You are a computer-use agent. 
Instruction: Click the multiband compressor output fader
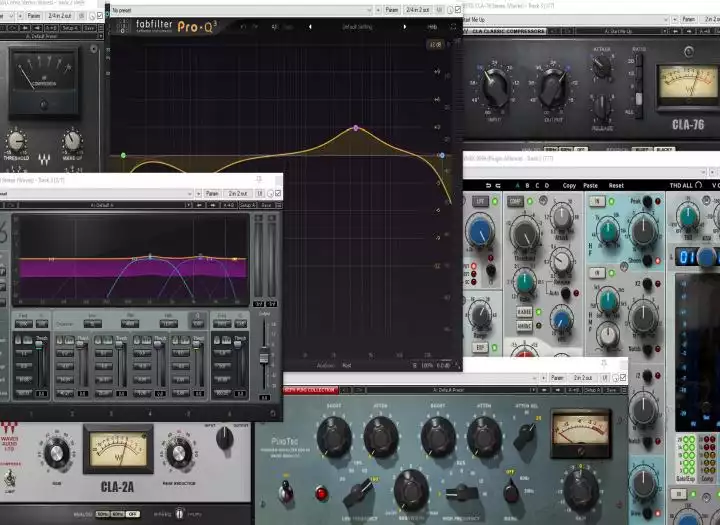[x=264, y=356]
